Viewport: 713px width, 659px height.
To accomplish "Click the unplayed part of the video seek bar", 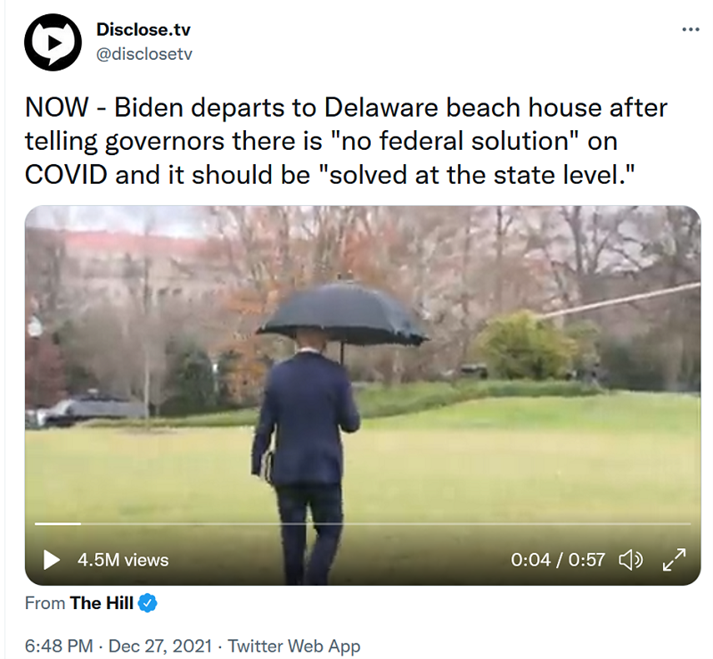I will point(386,524).
